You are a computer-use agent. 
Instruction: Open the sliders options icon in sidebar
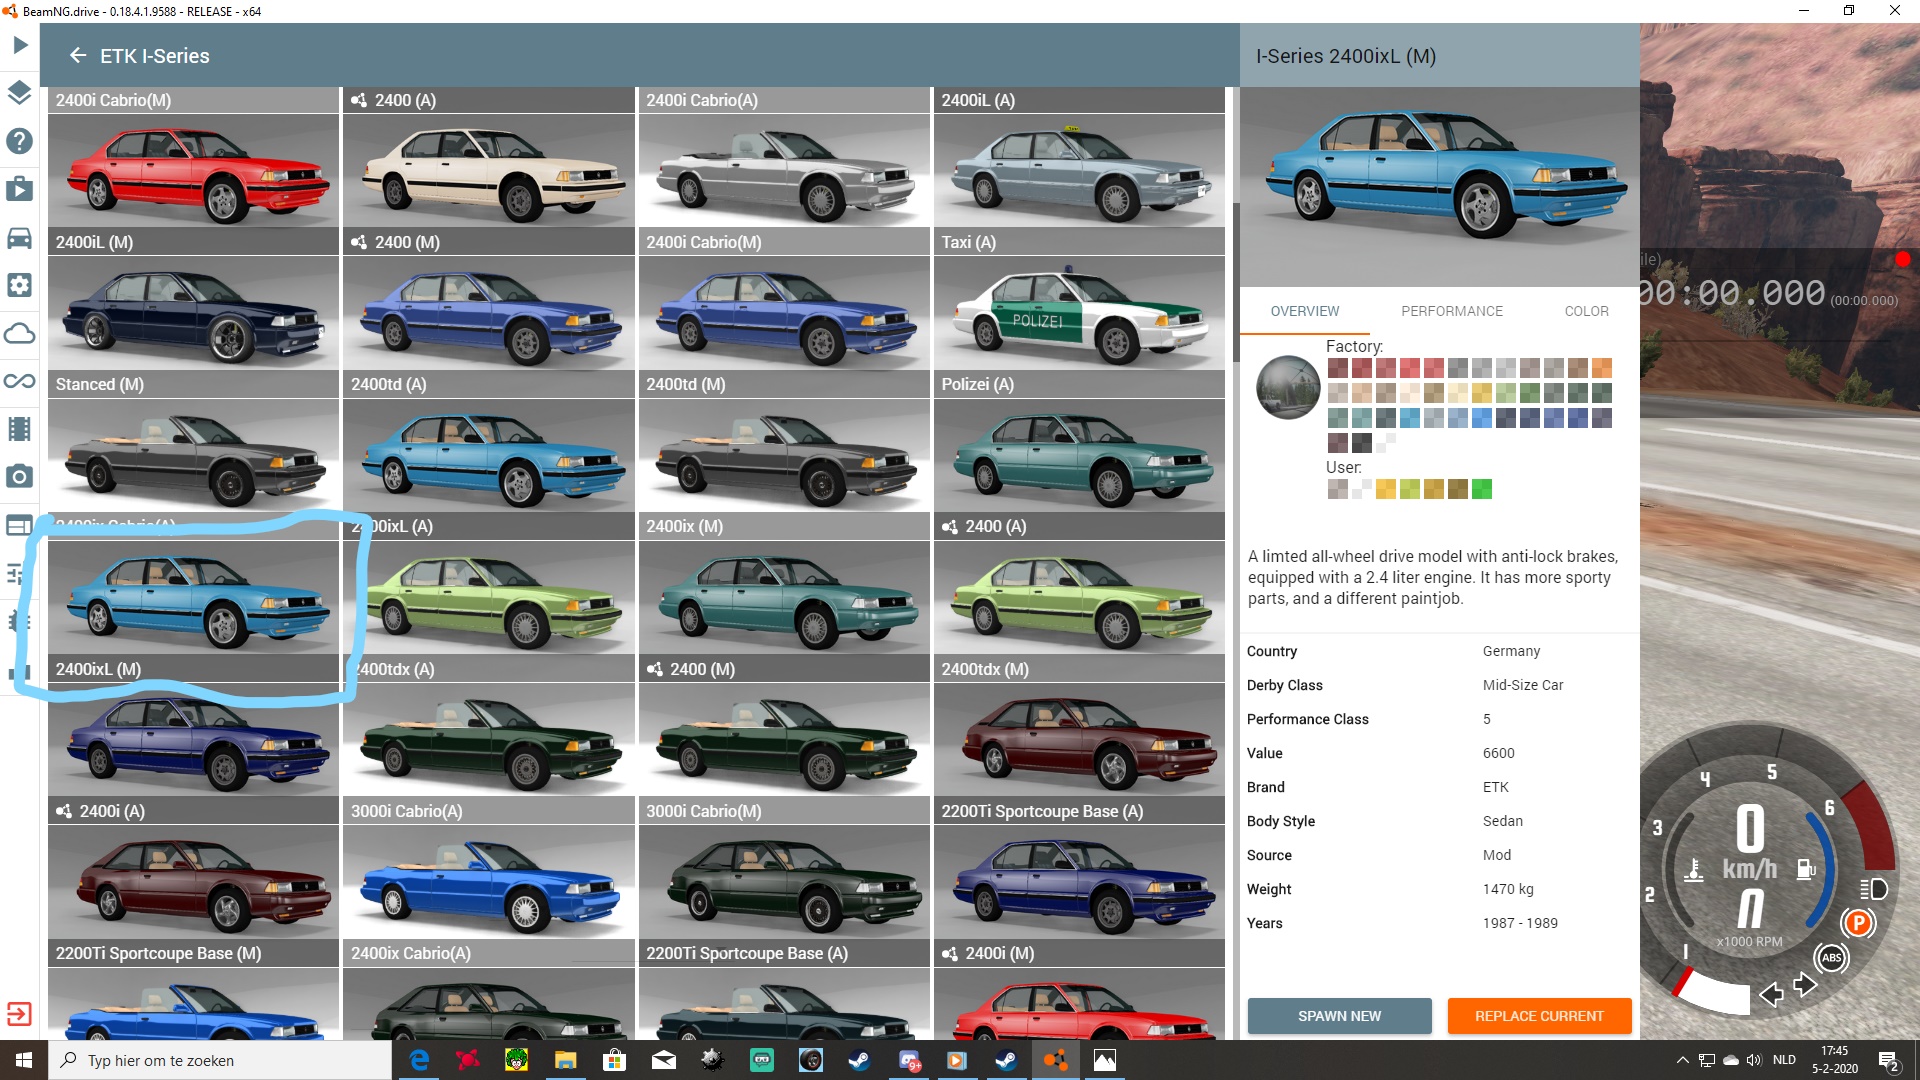coord(15,573)
